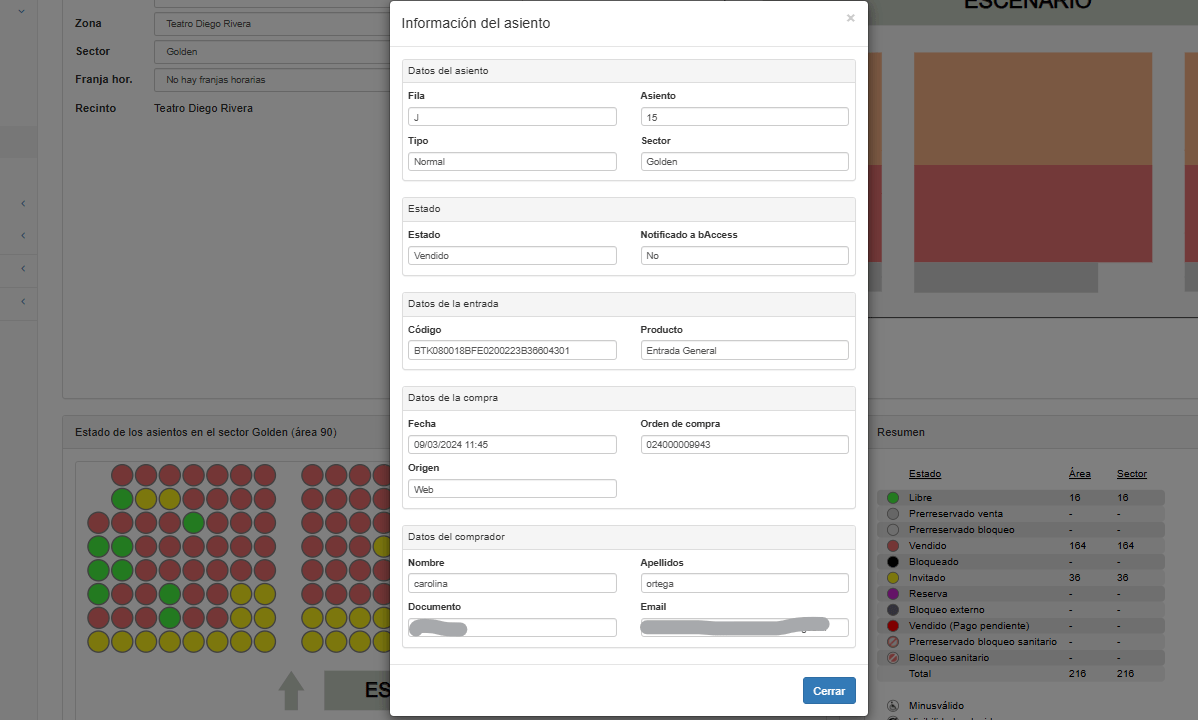1198x720 pixels.
Task: Click the Invitado yellow legend circle
Action: pos(892,578)
